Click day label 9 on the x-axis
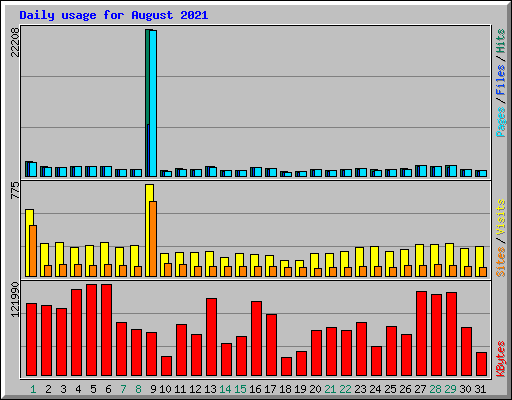This screenshot has height=400, width=512. [x=153, y=389]
